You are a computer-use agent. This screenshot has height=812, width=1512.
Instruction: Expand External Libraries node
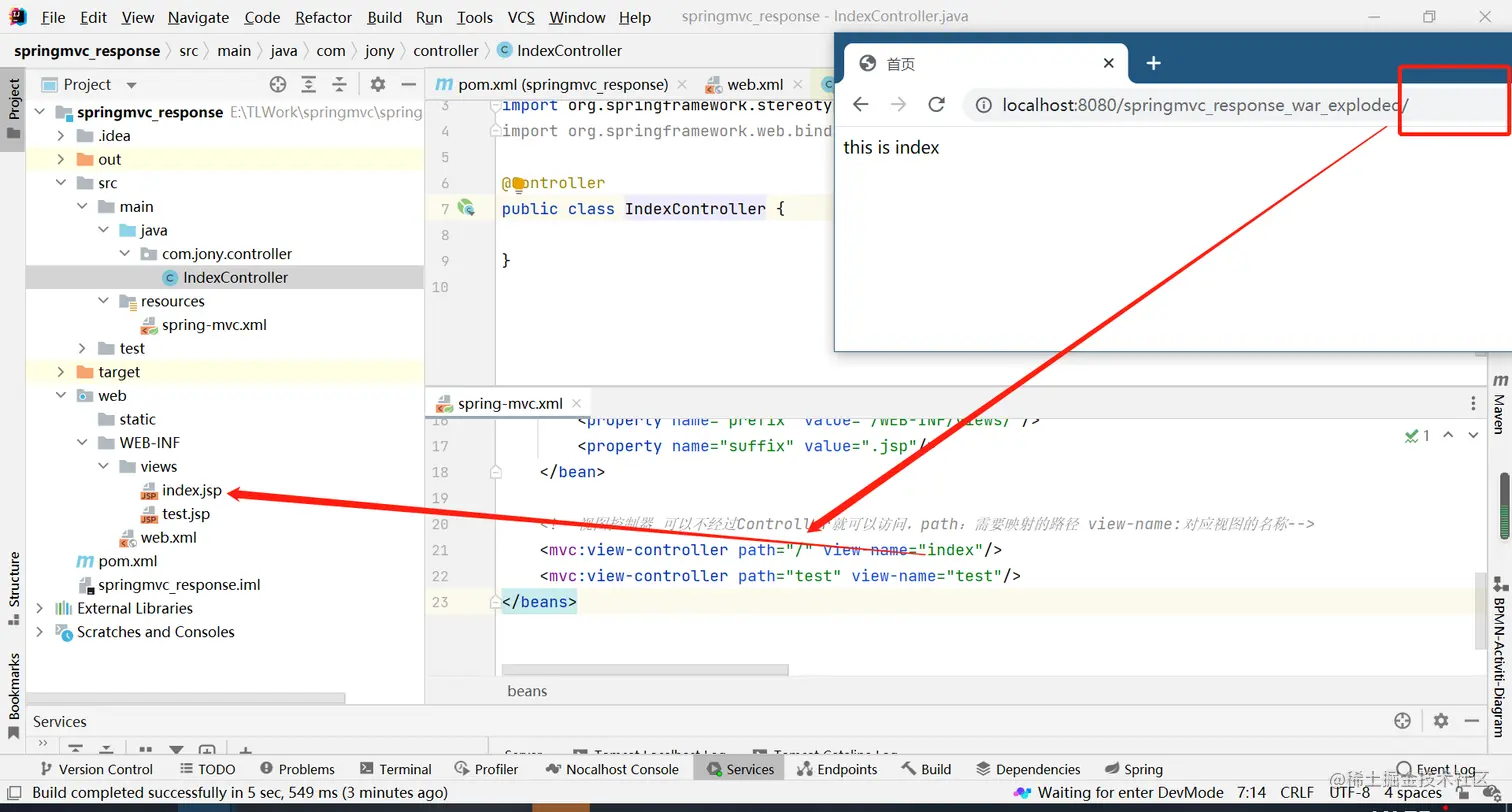(x=39, y=608)
